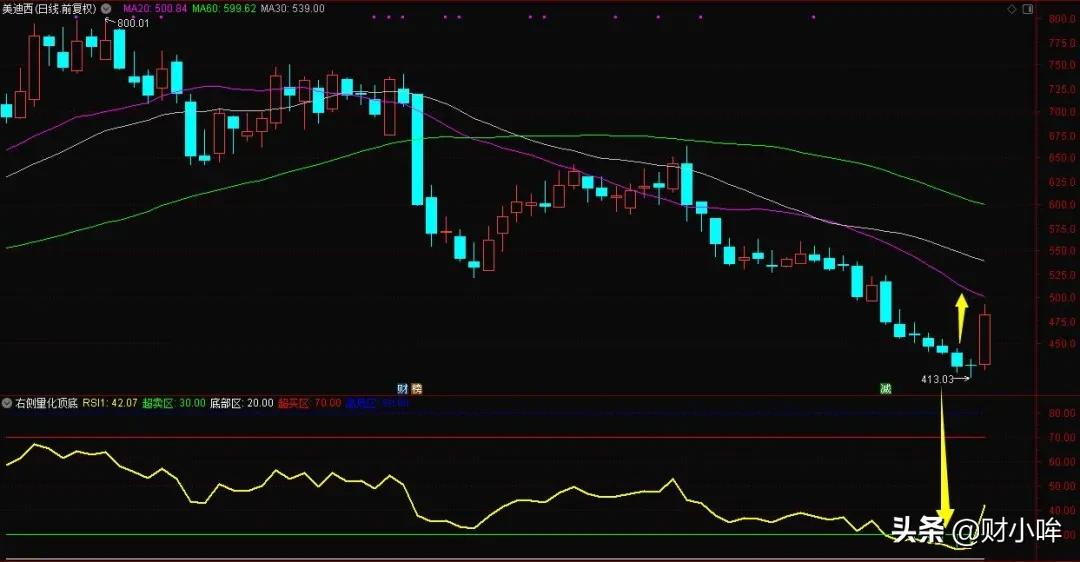The width and height of the screenshot is (1080, 562).
Task: Click the 600.0 price axis label
Action: pyautogui.click(x=1063, y=205)
